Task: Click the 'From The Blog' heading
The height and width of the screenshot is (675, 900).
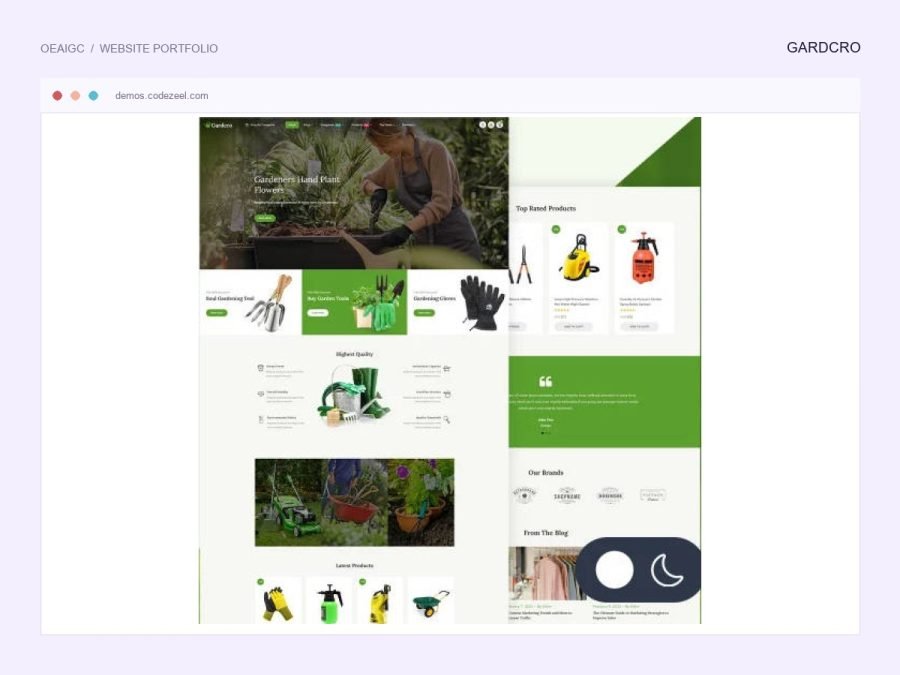Action: 546,533
